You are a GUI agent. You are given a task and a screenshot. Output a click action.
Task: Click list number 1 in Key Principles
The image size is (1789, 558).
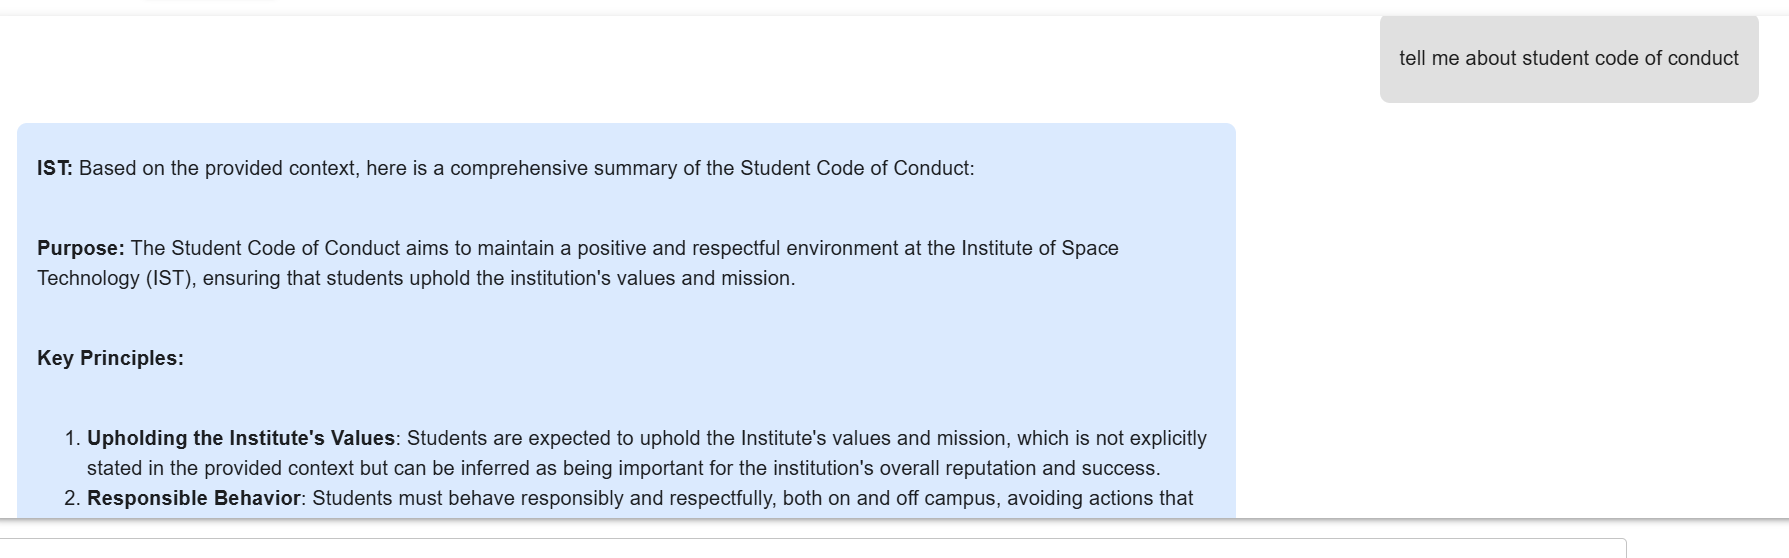(x=72, y=438)
